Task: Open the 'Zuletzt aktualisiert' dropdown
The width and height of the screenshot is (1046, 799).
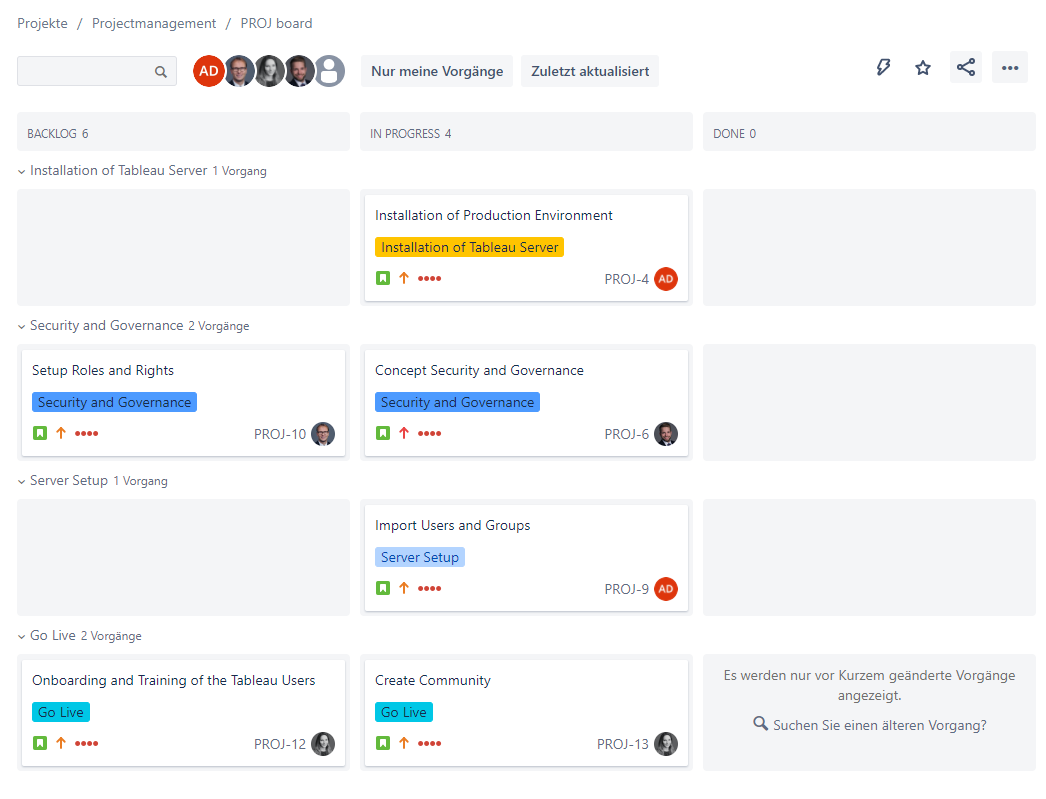Action: coord(589,71)
